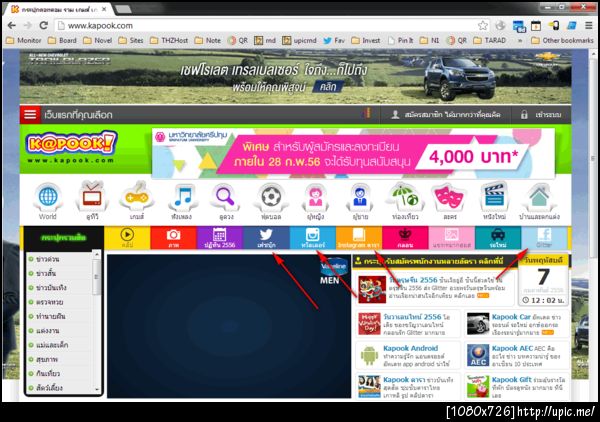
Task: Open the World globe icon category
Action: click(48, 202)
